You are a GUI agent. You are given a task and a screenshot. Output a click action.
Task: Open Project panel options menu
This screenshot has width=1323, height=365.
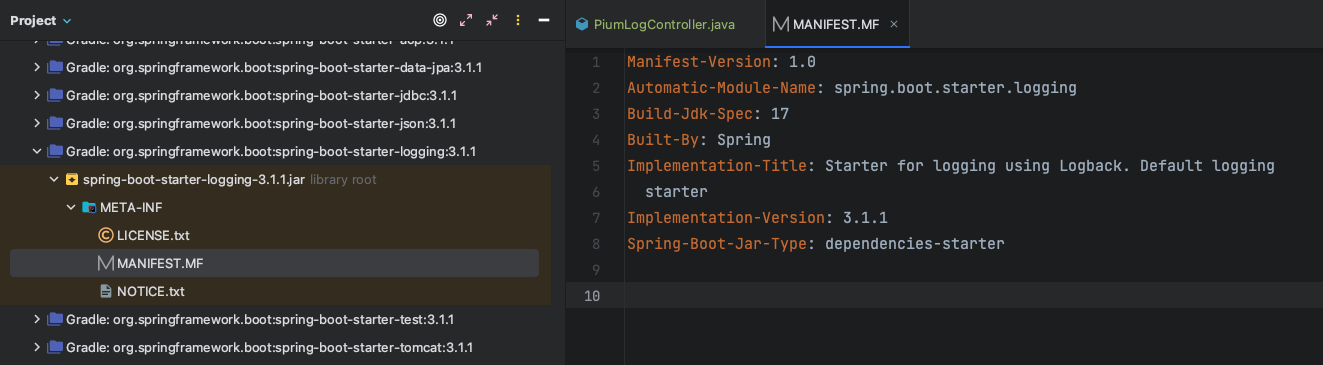click(518, 20)
